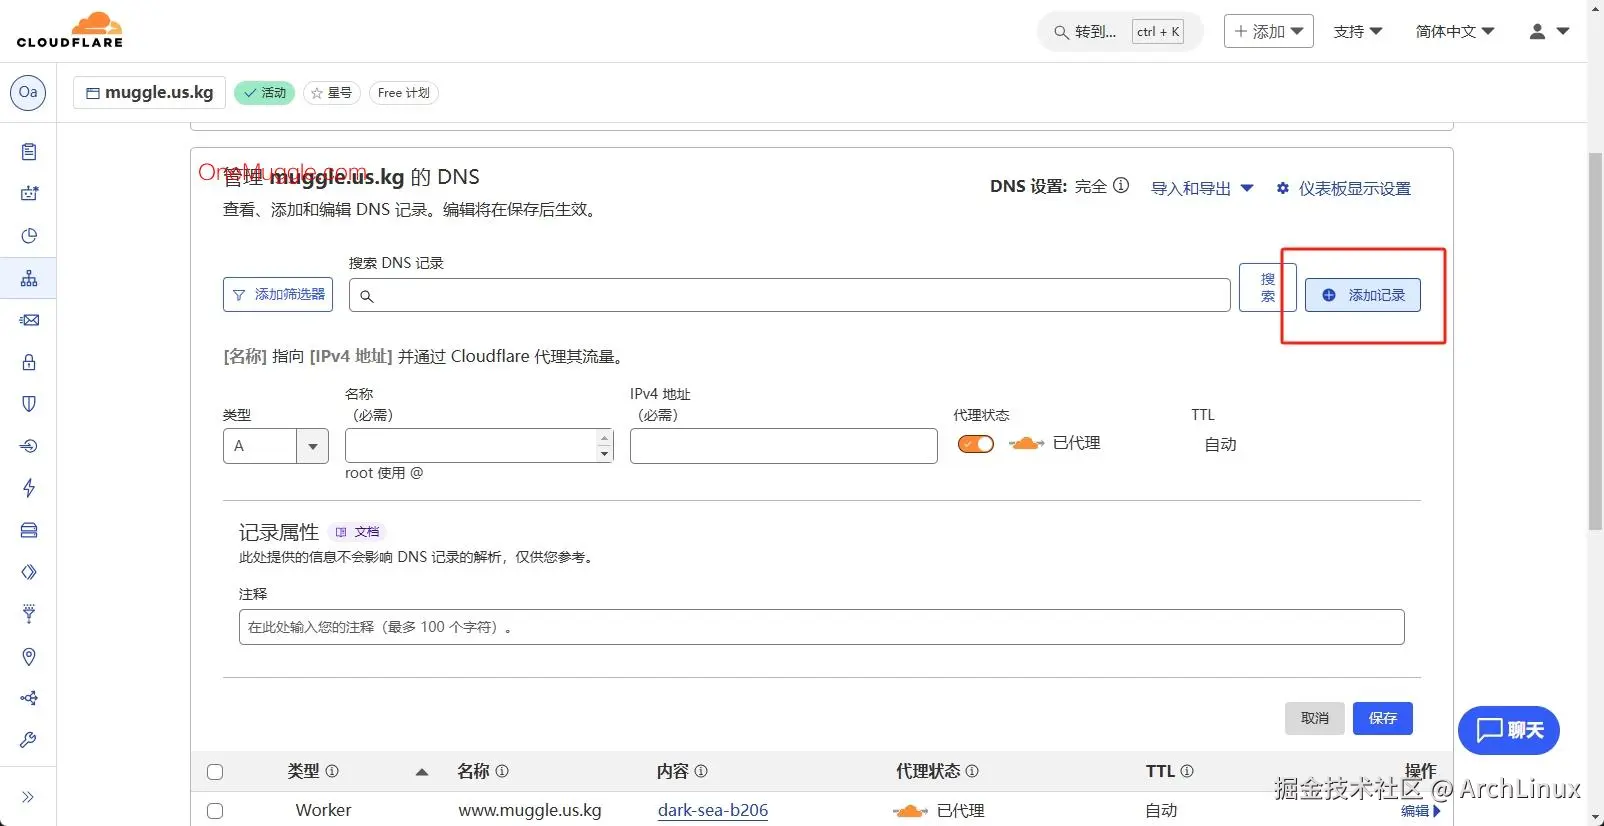1604x826 pixels.
Task: Open the Caching drive sidebar icon
Action: [x=29, y=530]
